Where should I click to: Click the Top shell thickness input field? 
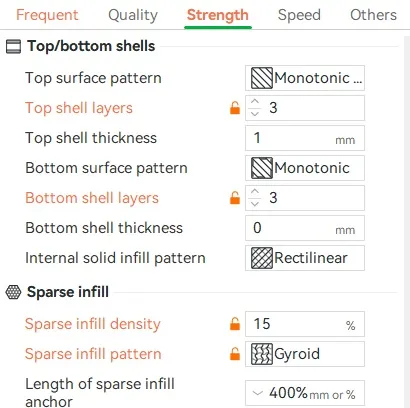tap(305, 138)
